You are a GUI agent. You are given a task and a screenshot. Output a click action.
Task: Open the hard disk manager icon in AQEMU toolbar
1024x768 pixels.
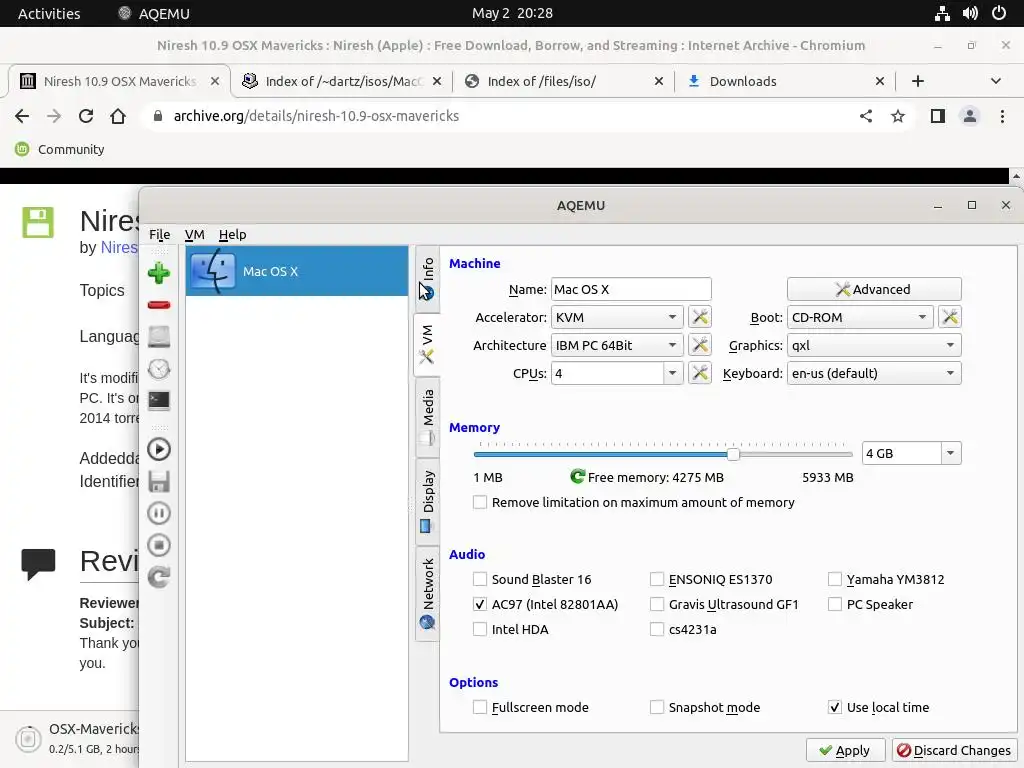[159, 336]
